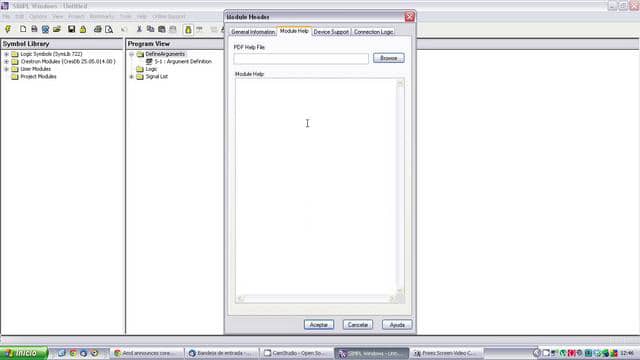This screenshot has width=640, height=360.
Task: Switch to the Connection Logic tab
Action: tap(373, 32)
